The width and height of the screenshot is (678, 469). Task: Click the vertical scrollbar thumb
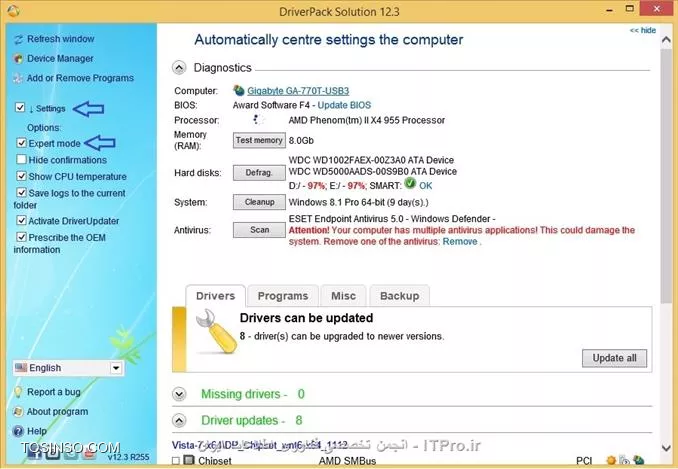pos(666,176)
